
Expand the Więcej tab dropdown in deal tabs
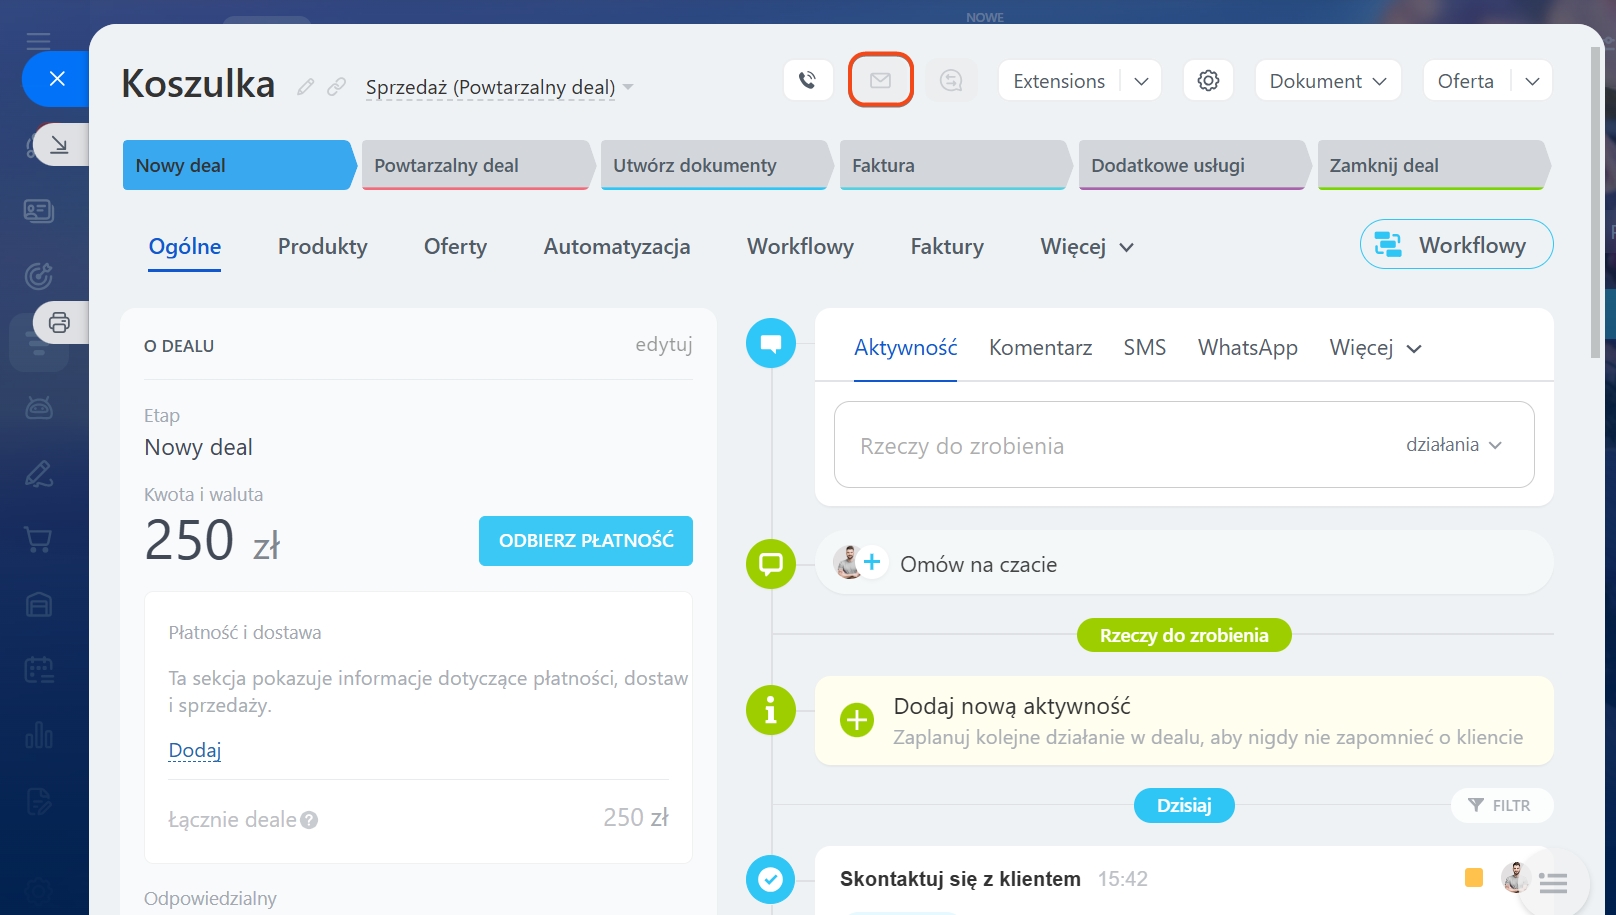click(1087, 247)
